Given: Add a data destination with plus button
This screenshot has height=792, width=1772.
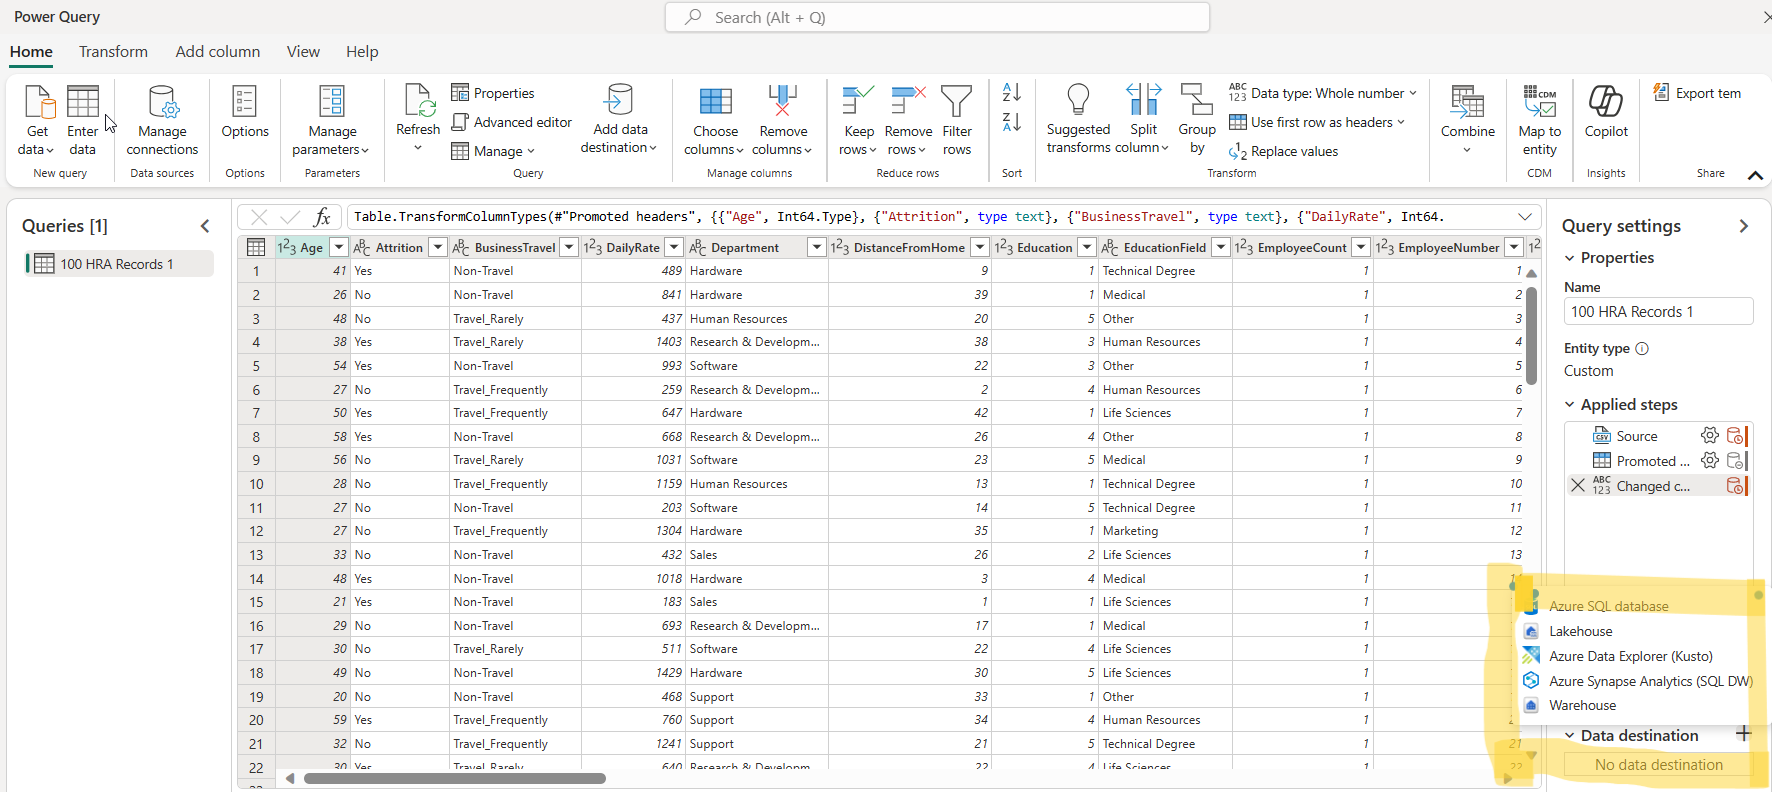Looking at the screenshot, I should [1744, 734].
